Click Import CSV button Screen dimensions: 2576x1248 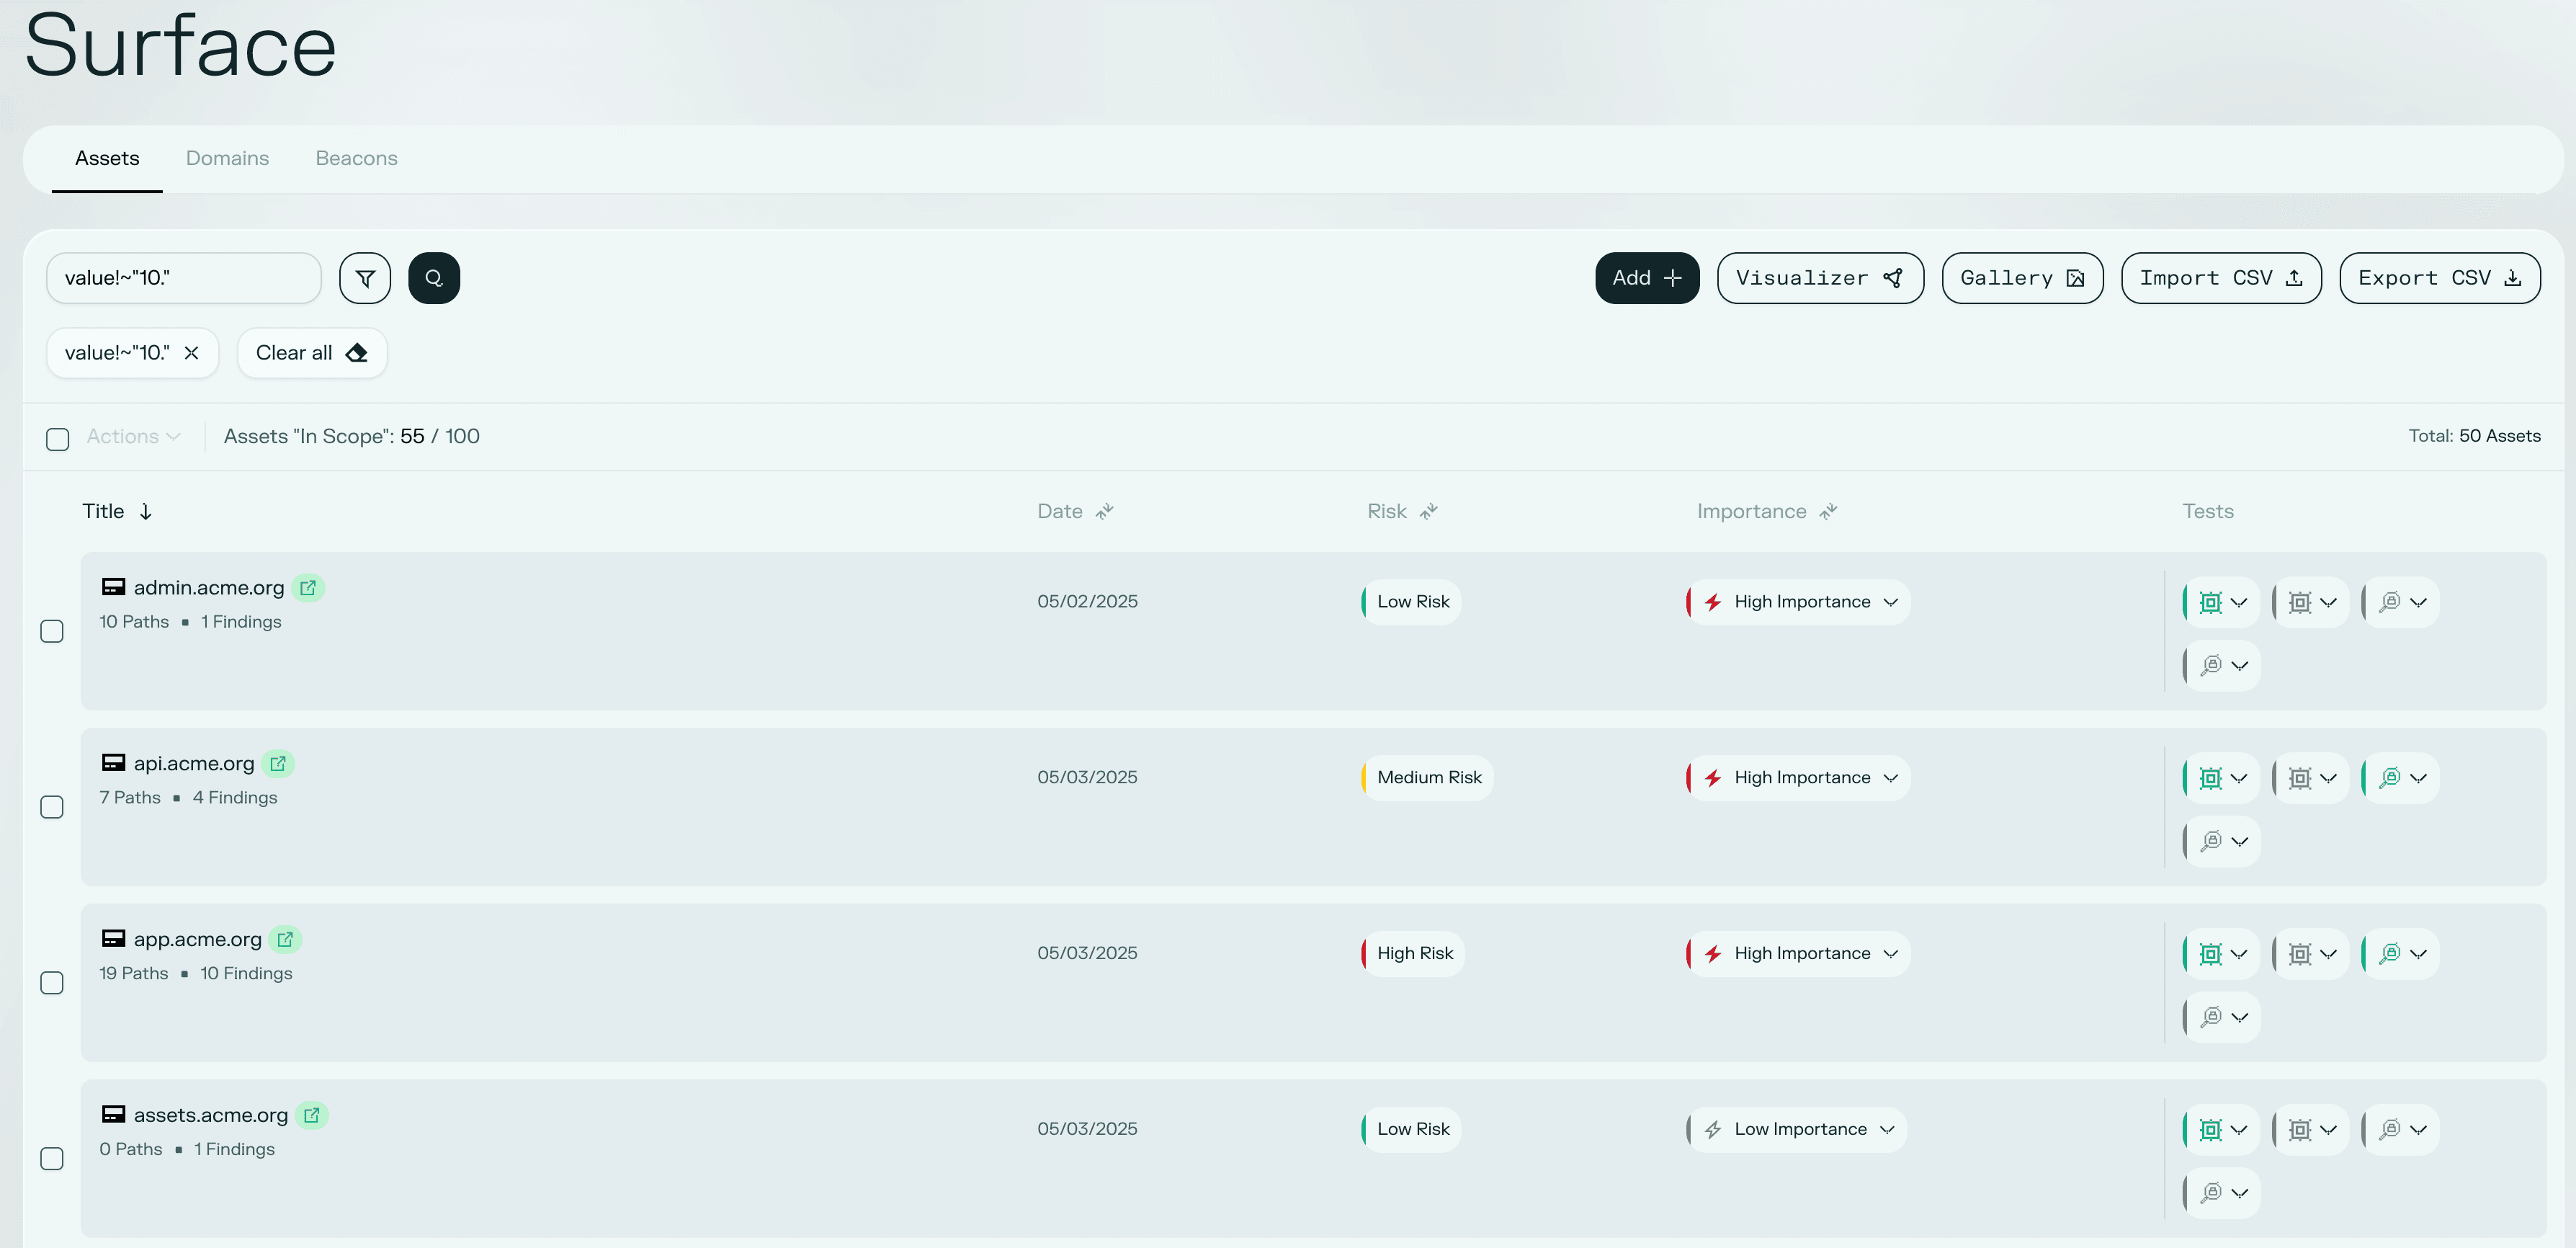(x=2221, y=278)
